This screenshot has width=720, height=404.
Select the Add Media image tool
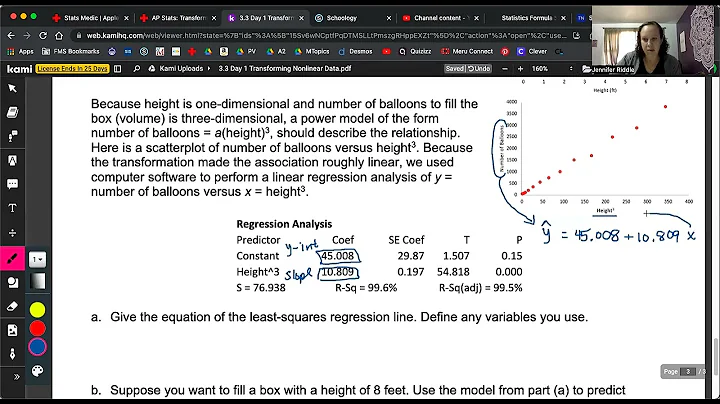[12, 330]
